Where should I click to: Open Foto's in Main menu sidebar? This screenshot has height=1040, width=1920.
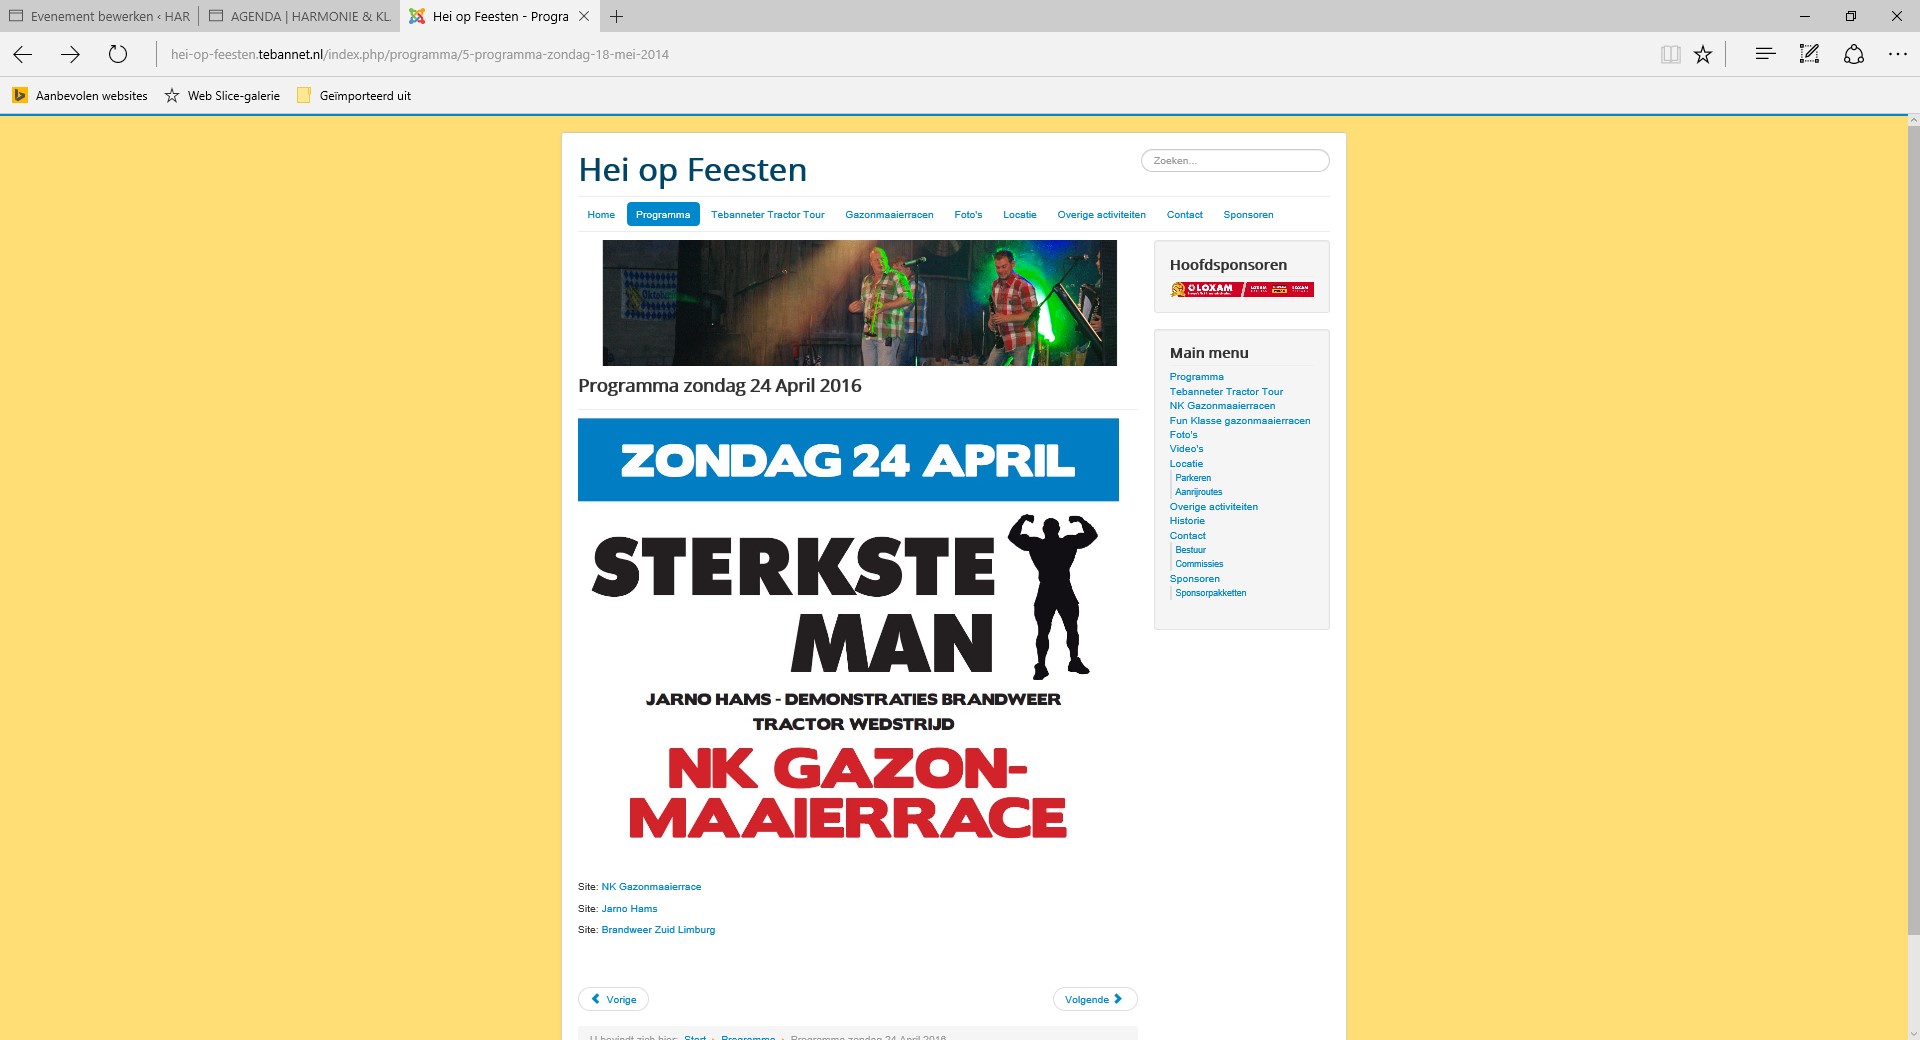pos(1183,435)
